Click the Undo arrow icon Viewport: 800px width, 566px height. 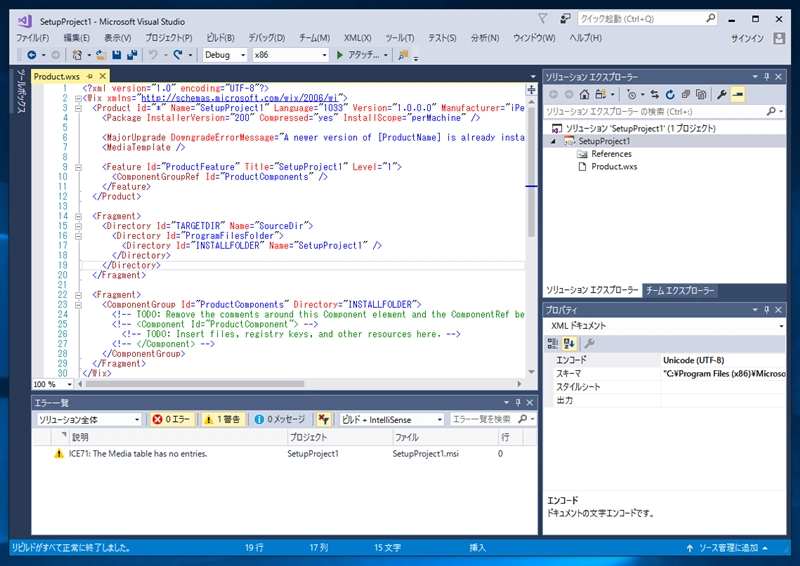coord(153,55)
